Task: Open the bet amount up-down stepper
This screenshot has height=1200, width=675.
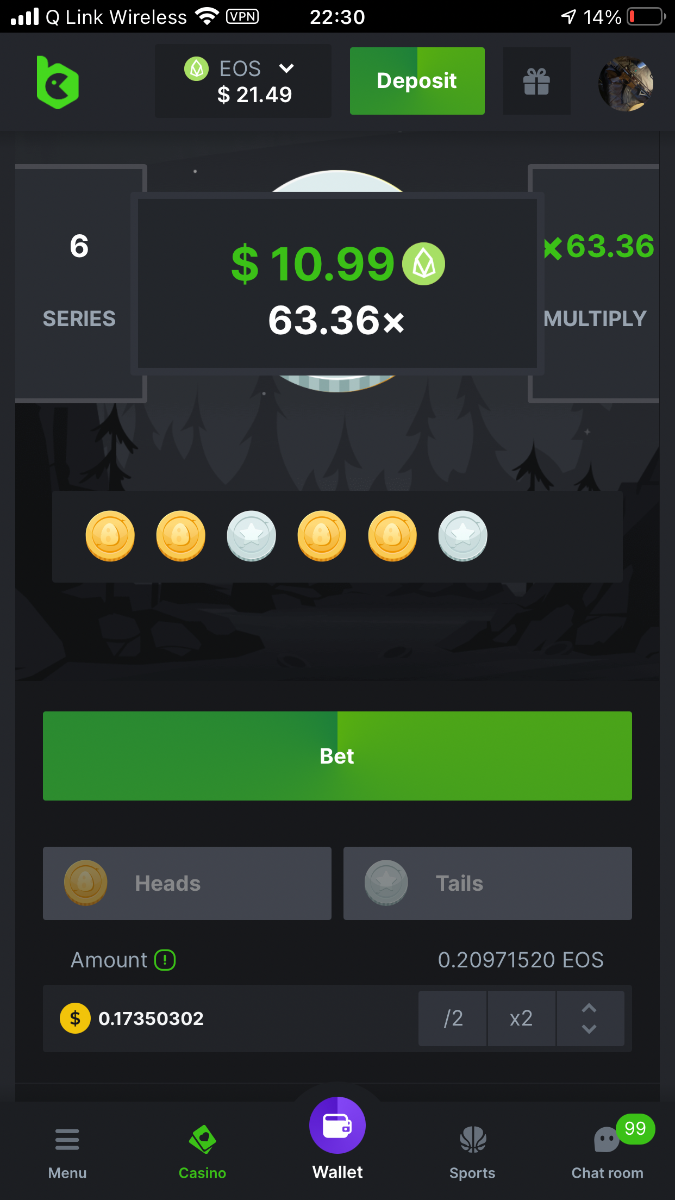Action: (x=590, y=1019)
